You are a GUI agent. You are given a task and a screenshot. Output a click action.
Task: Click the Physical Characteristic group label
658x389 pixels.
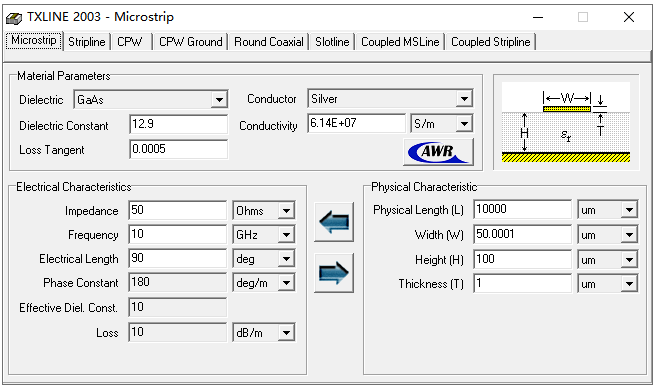[x=424, y=187]
